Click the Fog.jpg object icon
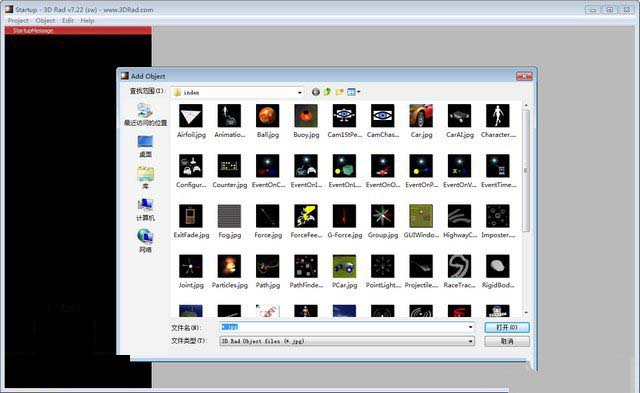Image resolution: width=640 pixels, height=393 pixels. 229,216
